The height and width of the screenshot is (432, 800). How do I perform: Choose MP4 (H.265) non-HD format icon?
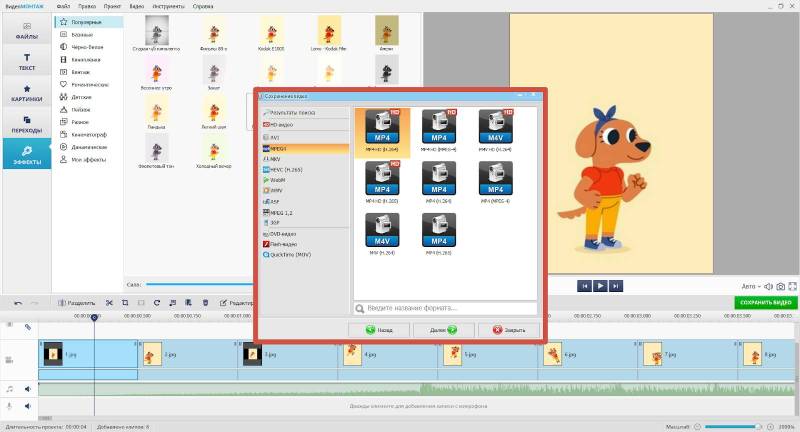click(x=439, y=234)
